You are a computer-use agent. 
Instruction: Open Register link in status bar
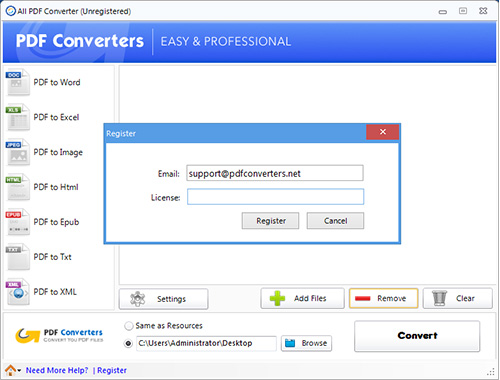point(112,370)
